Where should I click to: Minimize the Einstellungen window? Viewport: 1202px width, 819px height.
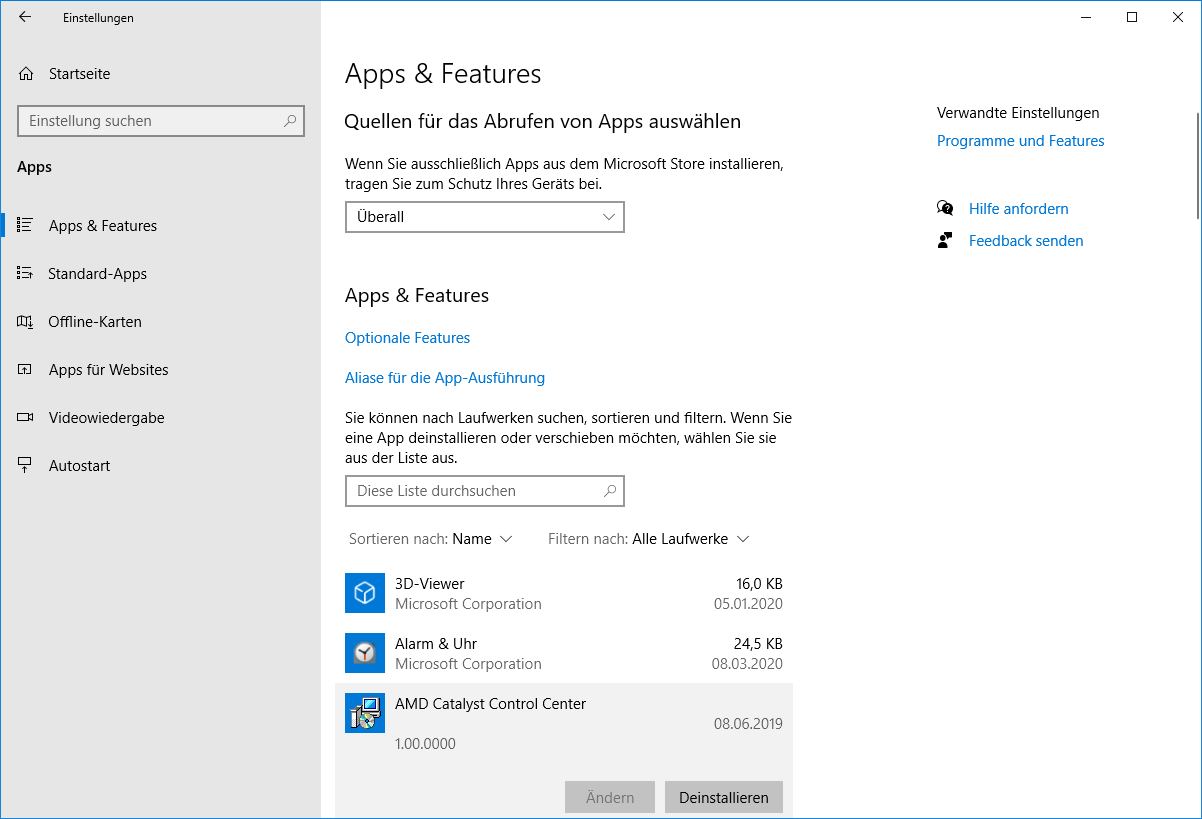[x=1086, y=17]
